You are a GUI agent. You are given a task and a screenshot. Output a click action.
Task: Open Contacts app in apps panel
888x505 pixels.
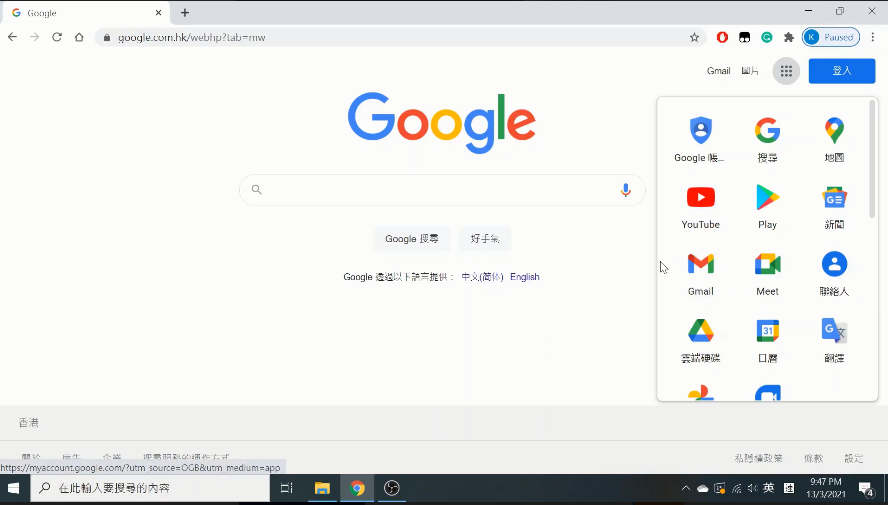coord(834,273)
